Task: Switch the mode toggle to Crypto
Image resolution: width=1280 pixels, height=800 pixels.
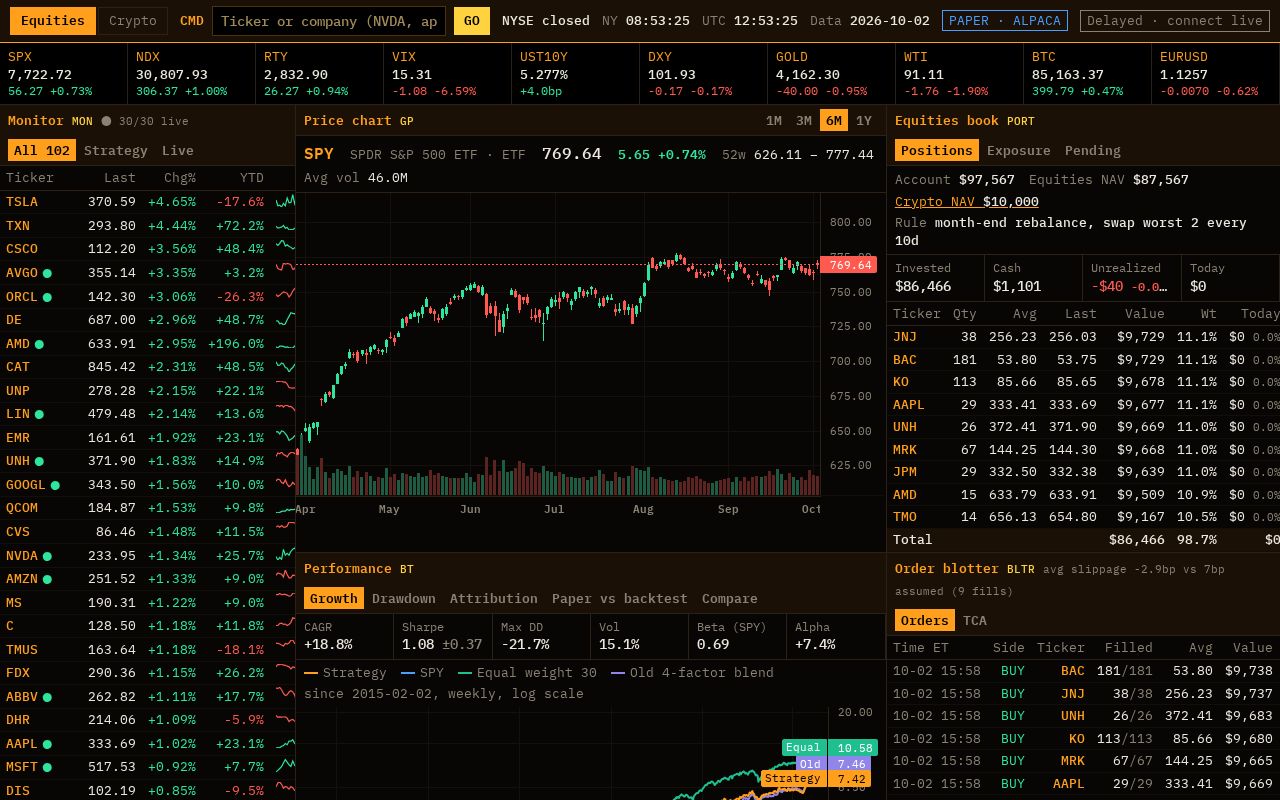Action: coord(133,21)
